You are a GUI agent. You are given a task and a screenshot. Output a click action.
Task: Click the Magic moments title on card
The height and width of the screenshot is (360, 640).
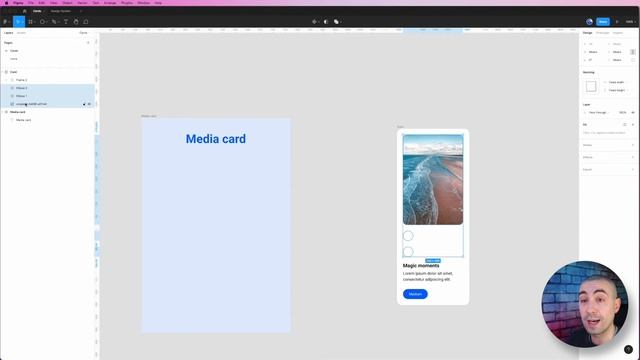(421, 265)
